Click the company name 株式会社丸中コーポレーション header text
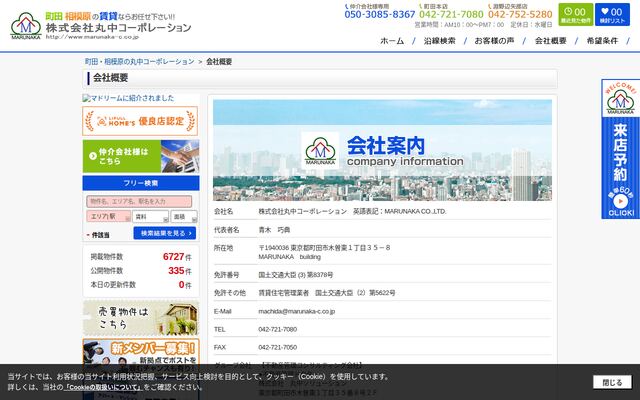This screenshot has width=640, height=400. [118, 28]
